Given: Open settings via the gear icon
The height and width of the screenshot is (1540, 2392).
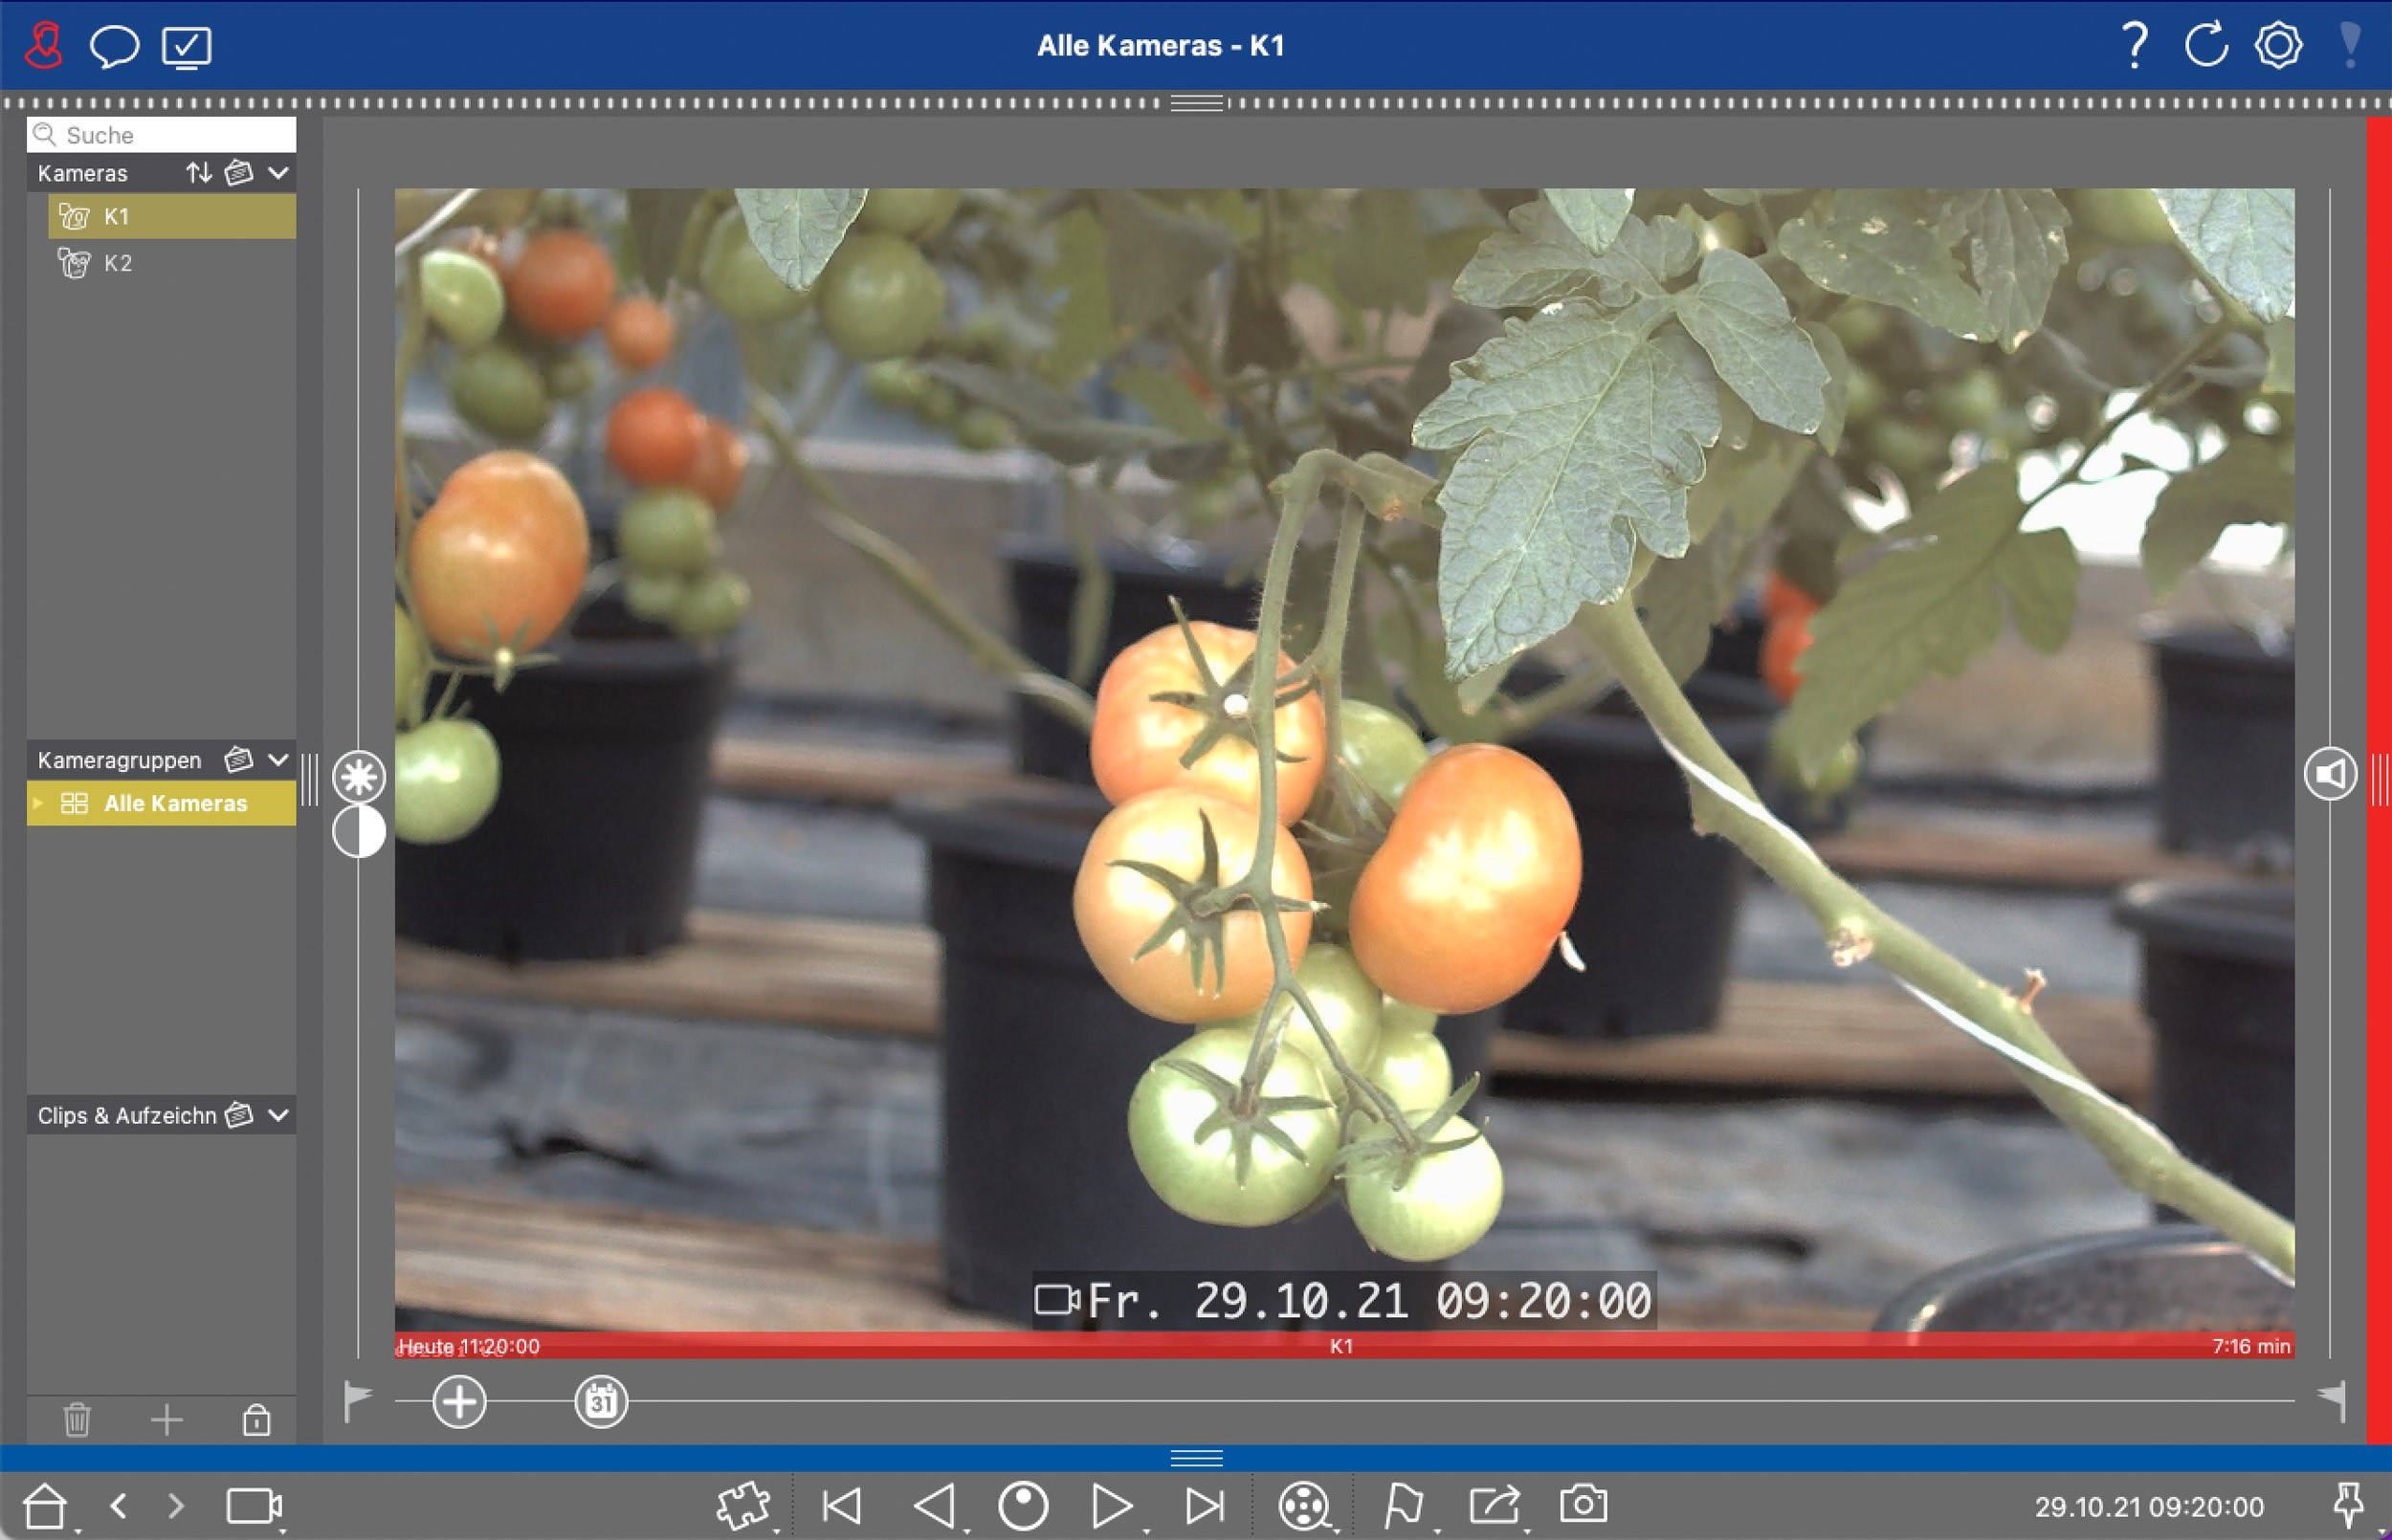Looking at the screenshot, I should pyautogui.click(x=2278, y=45).
